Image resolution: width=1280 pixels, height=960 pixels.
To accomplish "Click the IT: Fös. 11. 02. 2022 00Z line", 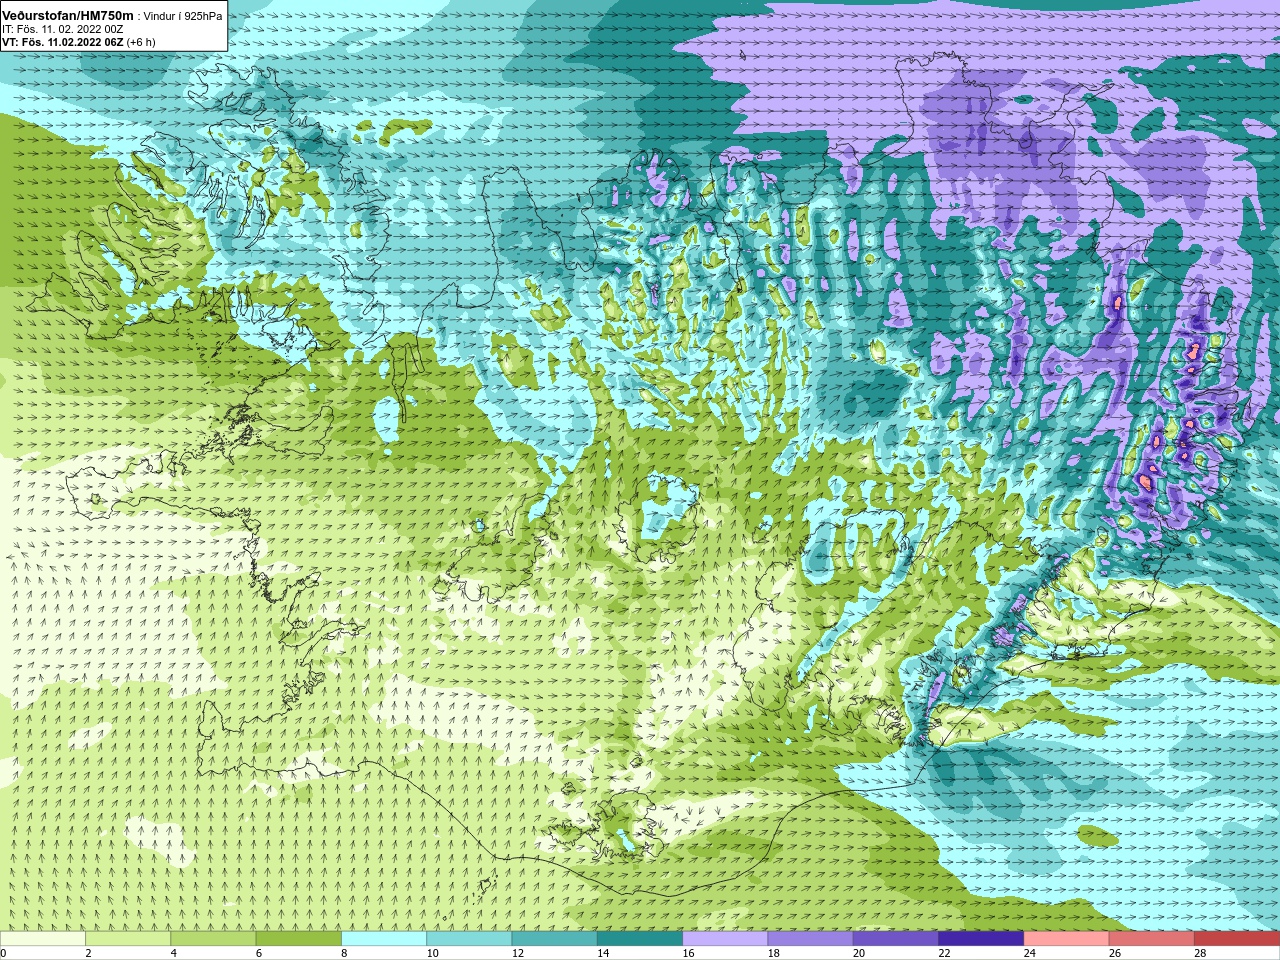I will point(63,29).
